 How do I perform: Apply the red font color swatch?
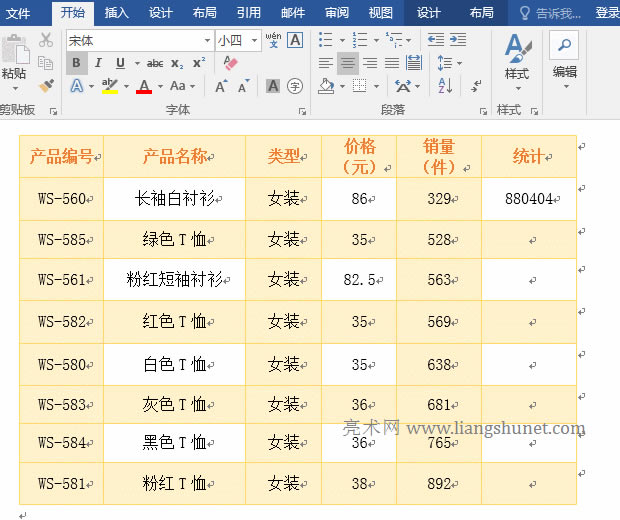(x=143, y=87)
